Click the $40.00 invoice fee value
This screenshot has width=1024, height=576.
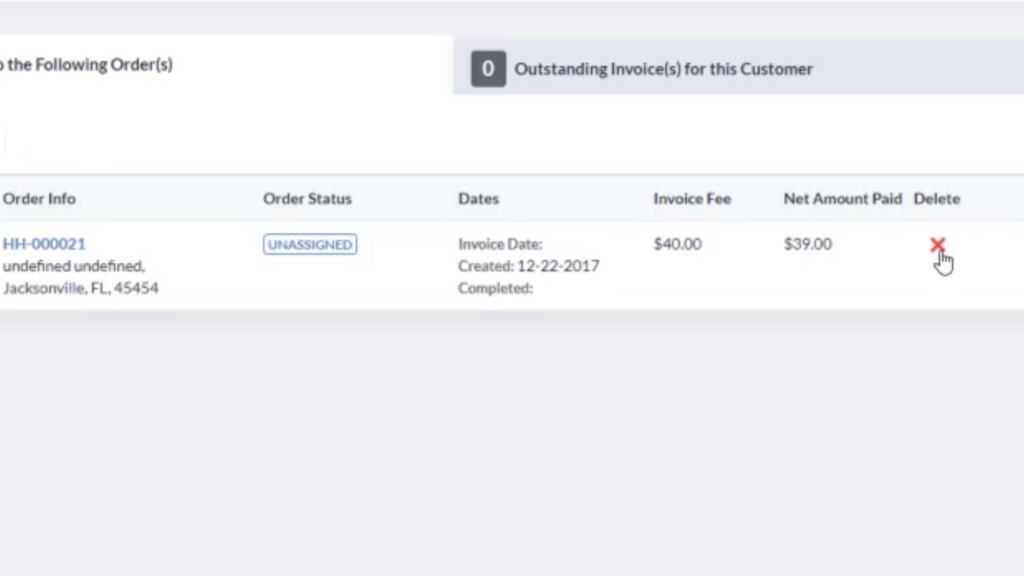click(677, 244)
